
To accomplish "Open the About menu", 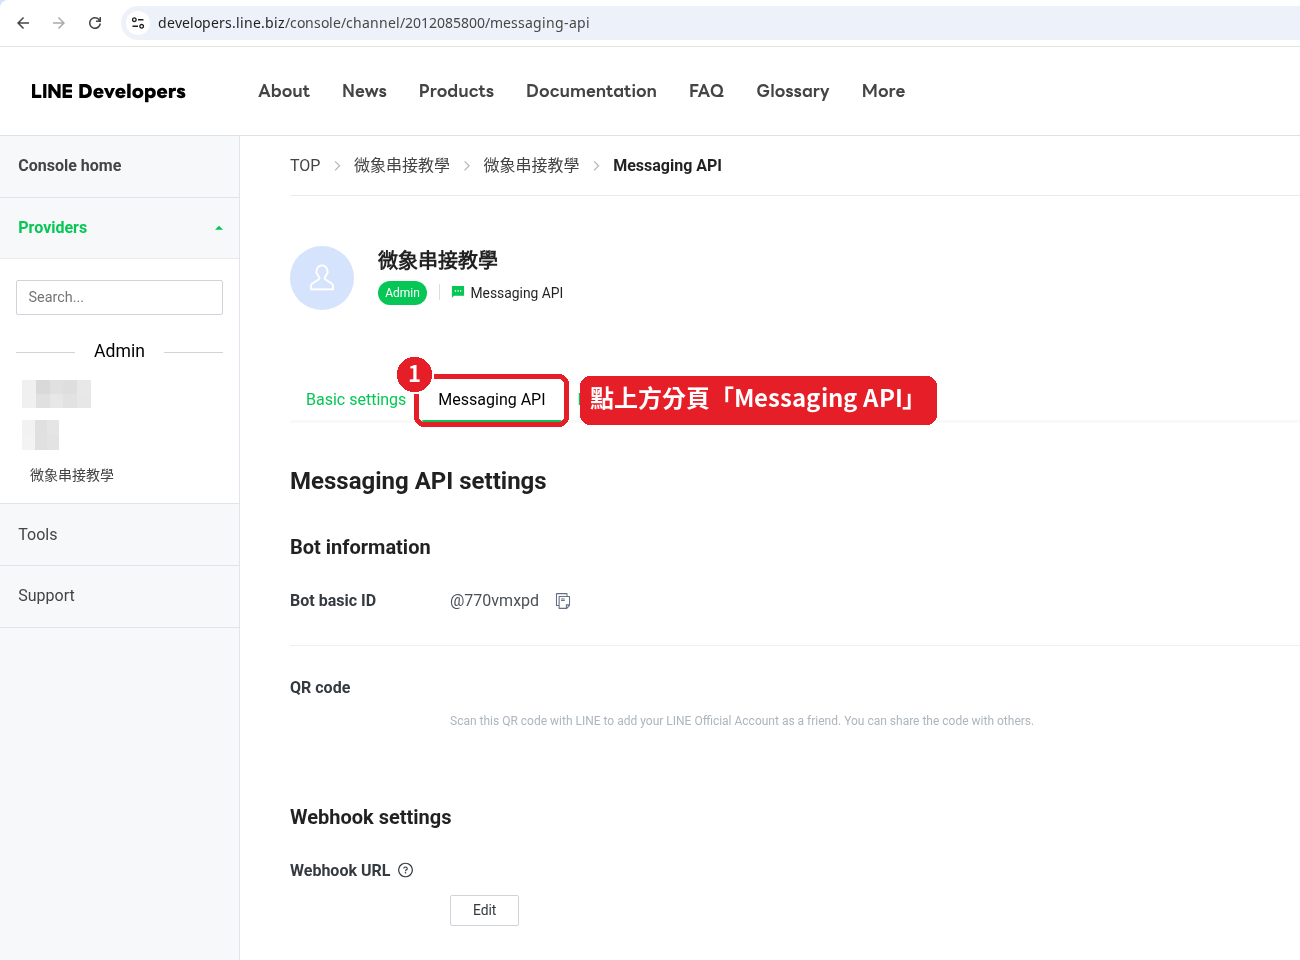I will [284, 91].
